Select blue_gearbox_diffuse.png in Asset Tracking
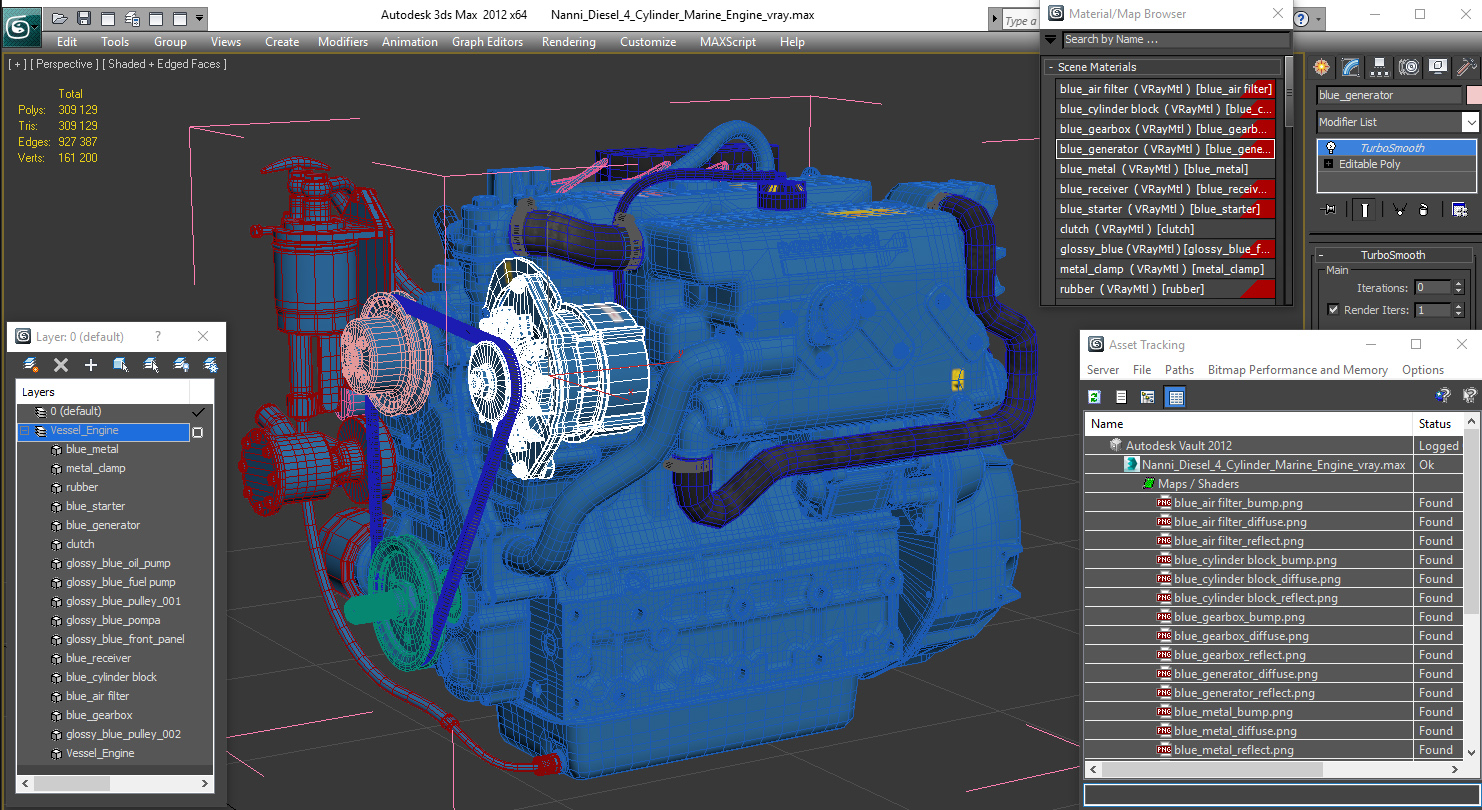1482x810 pixels. (x=1241, y=636)
